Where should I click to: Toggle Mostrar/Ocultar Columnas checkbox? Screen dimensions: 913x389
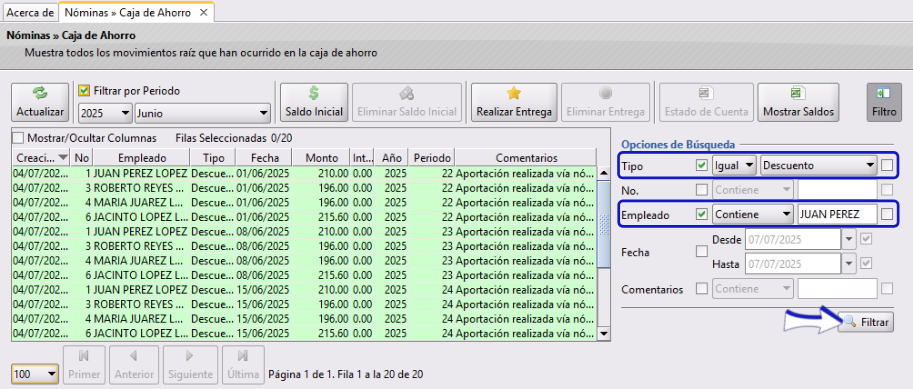tap(18, 139)
